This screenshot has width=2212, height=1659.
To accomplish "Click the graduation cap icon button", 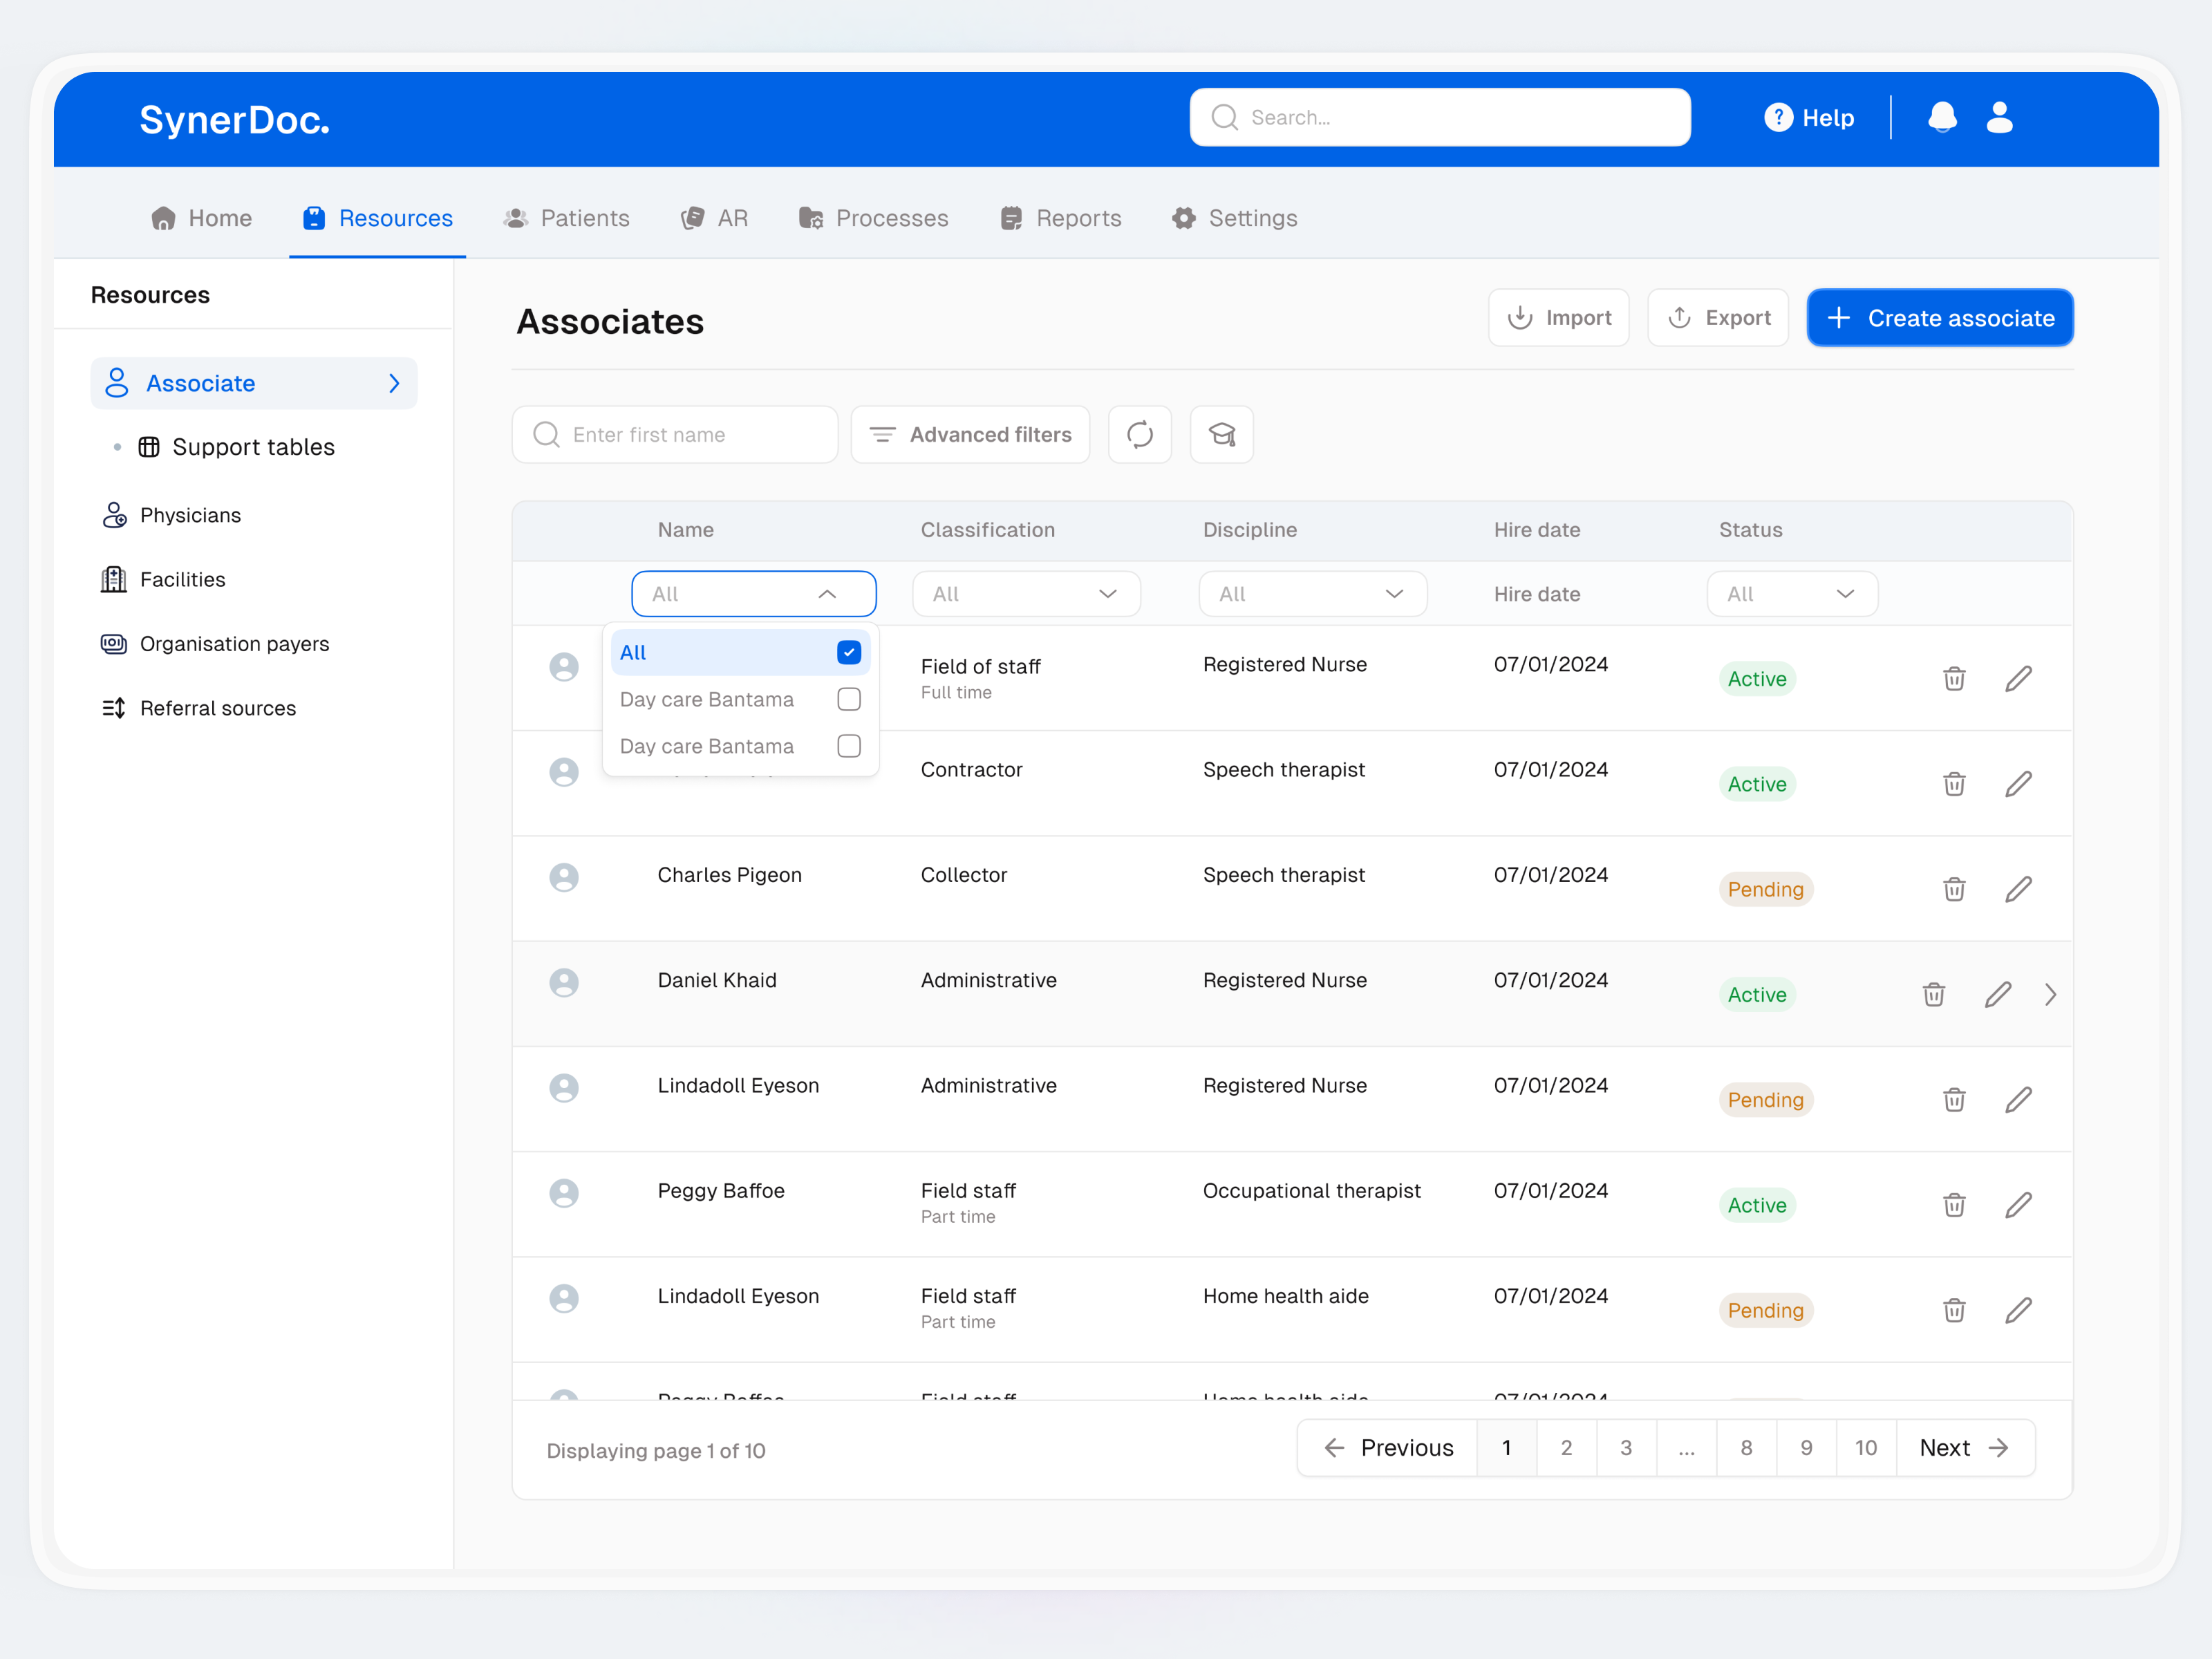I will click(1222, 434).
